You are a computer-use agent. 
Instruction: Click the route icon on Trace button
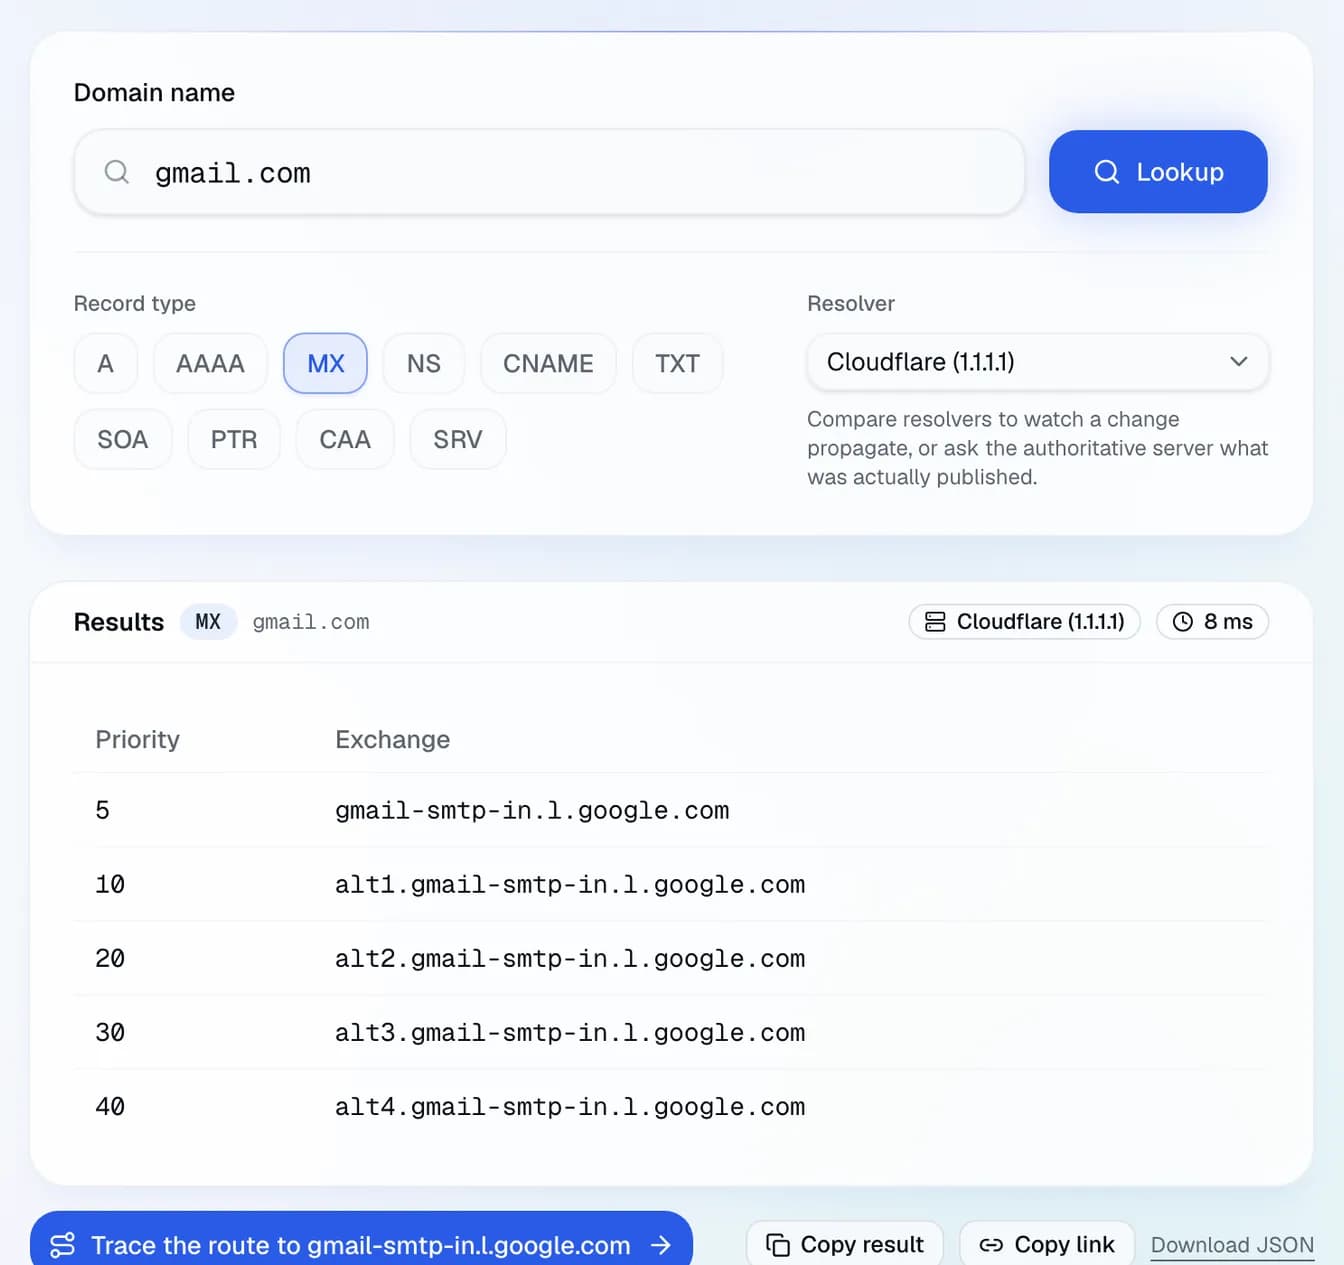[x=62, y=1245]
